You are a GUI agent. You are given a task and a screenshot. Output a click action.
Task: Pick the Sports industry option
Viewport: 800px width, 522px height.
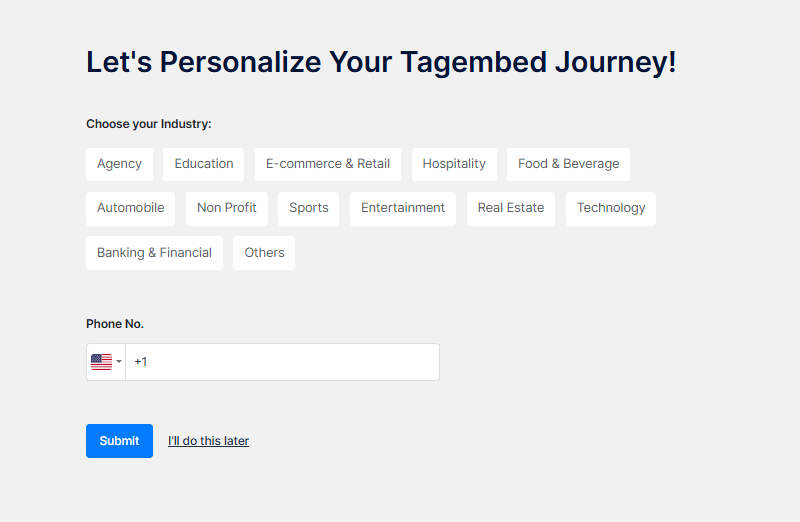[309, 208]
